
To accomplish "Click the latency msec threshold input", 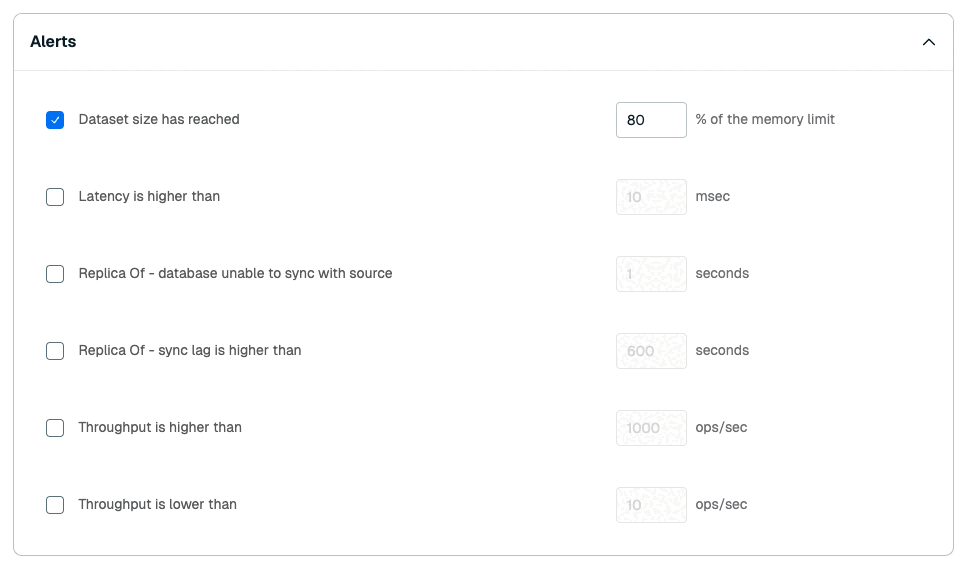I will coord(651,197).
